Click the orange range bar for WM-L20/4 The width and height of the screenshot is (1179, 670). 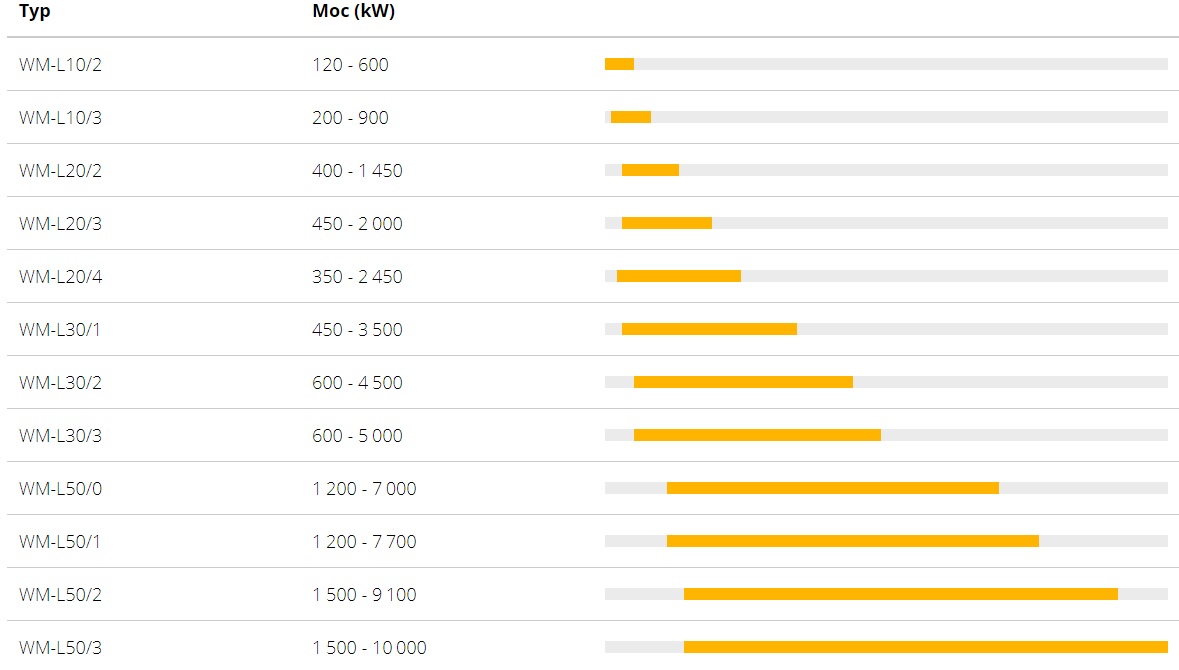click(679, 276)
